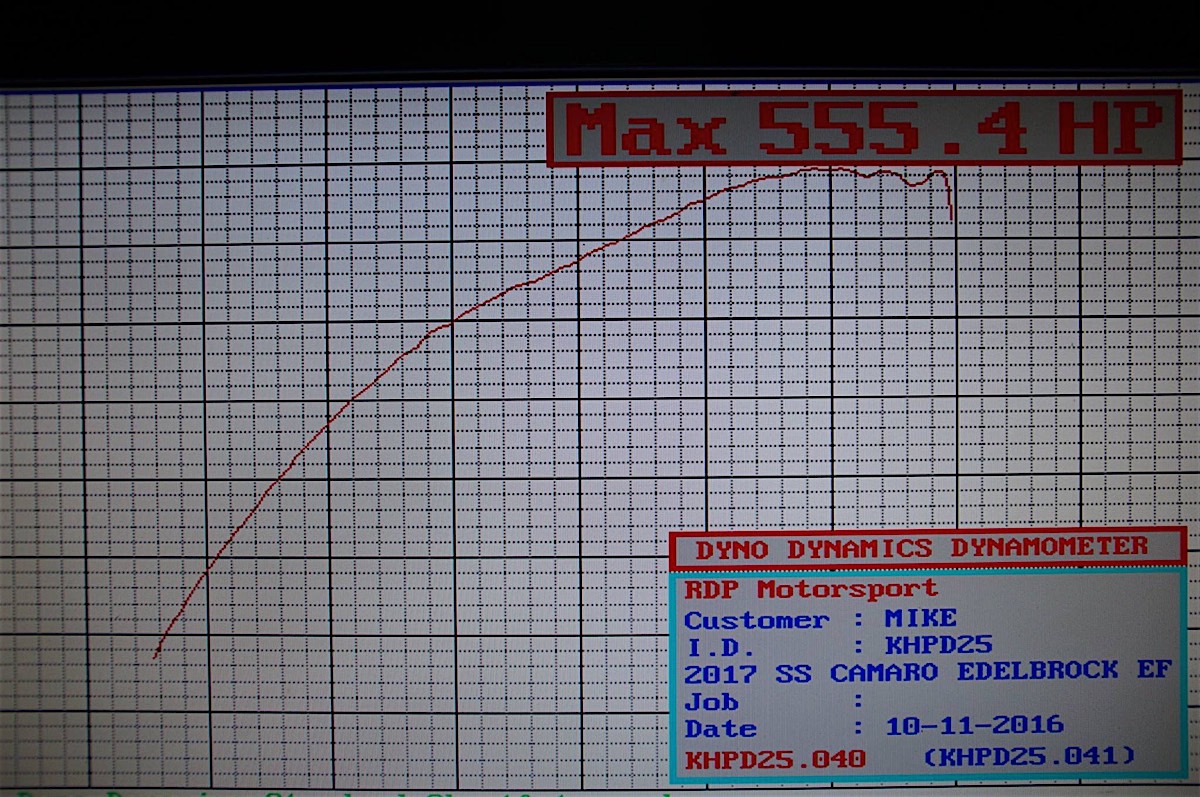
Task: Select the Customer : MIKE line
Action: (820, 619)
